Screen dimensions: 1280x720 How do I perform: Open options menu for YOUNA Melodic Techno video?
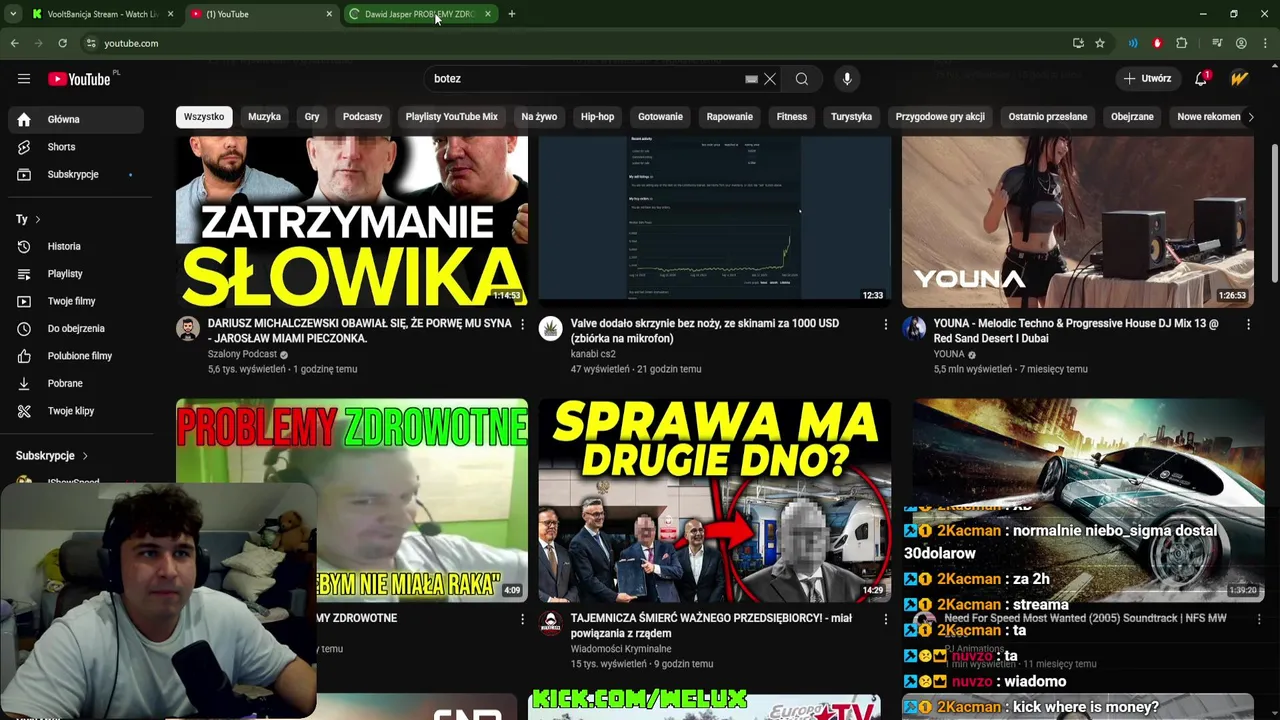[1248, 324]
